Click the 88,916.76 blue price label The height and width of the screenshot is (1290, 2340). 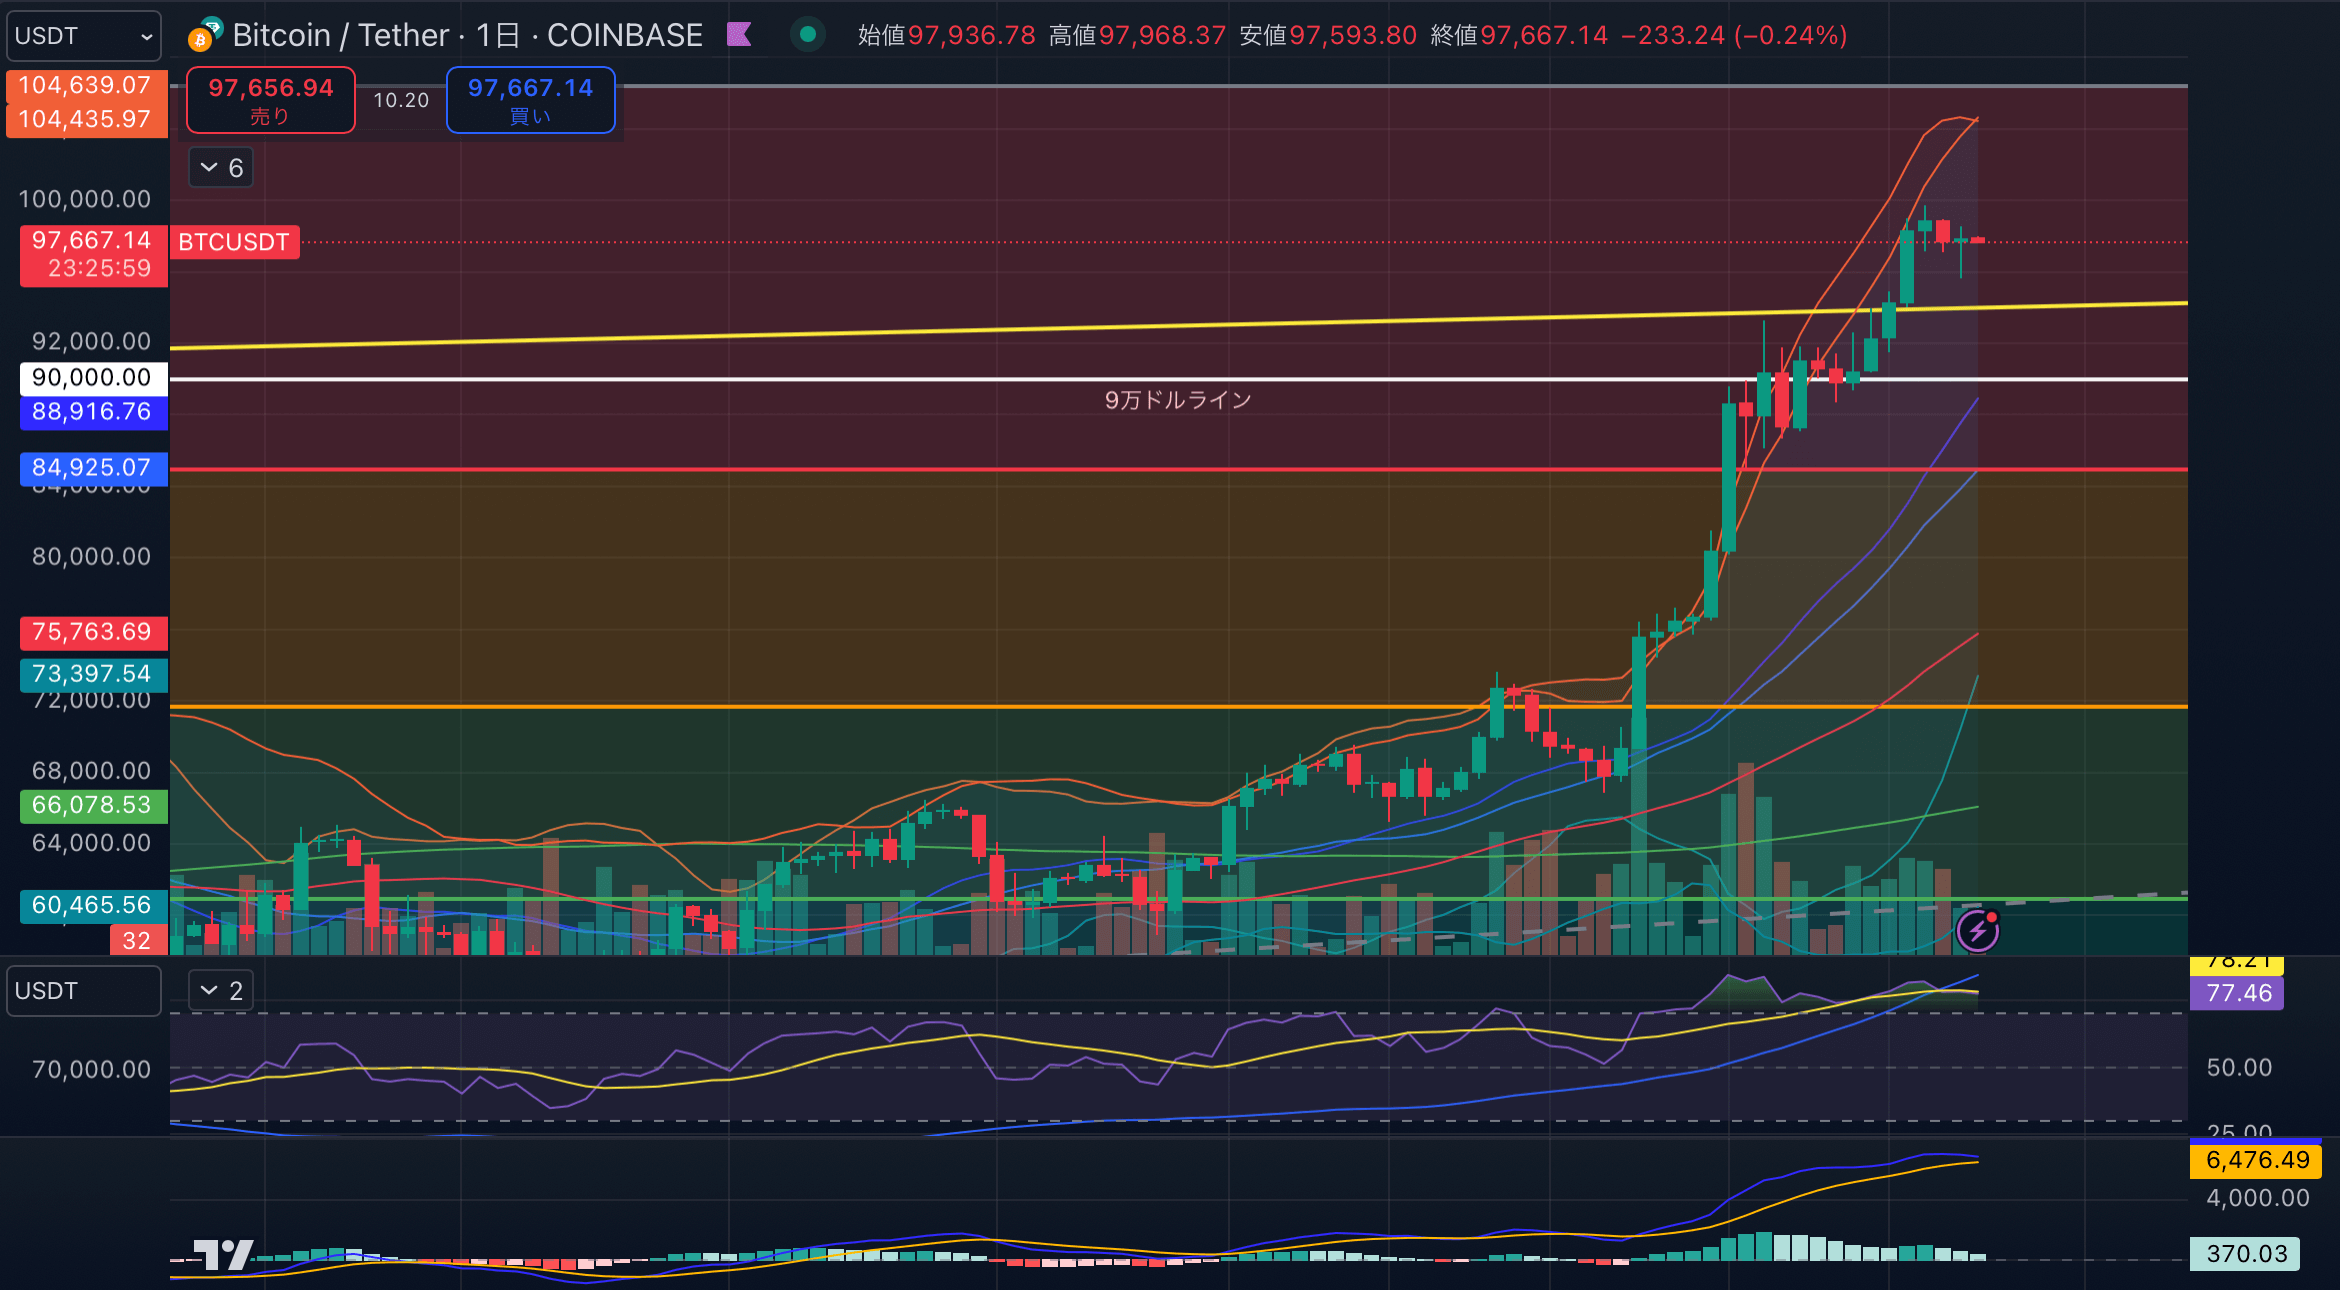92,411
